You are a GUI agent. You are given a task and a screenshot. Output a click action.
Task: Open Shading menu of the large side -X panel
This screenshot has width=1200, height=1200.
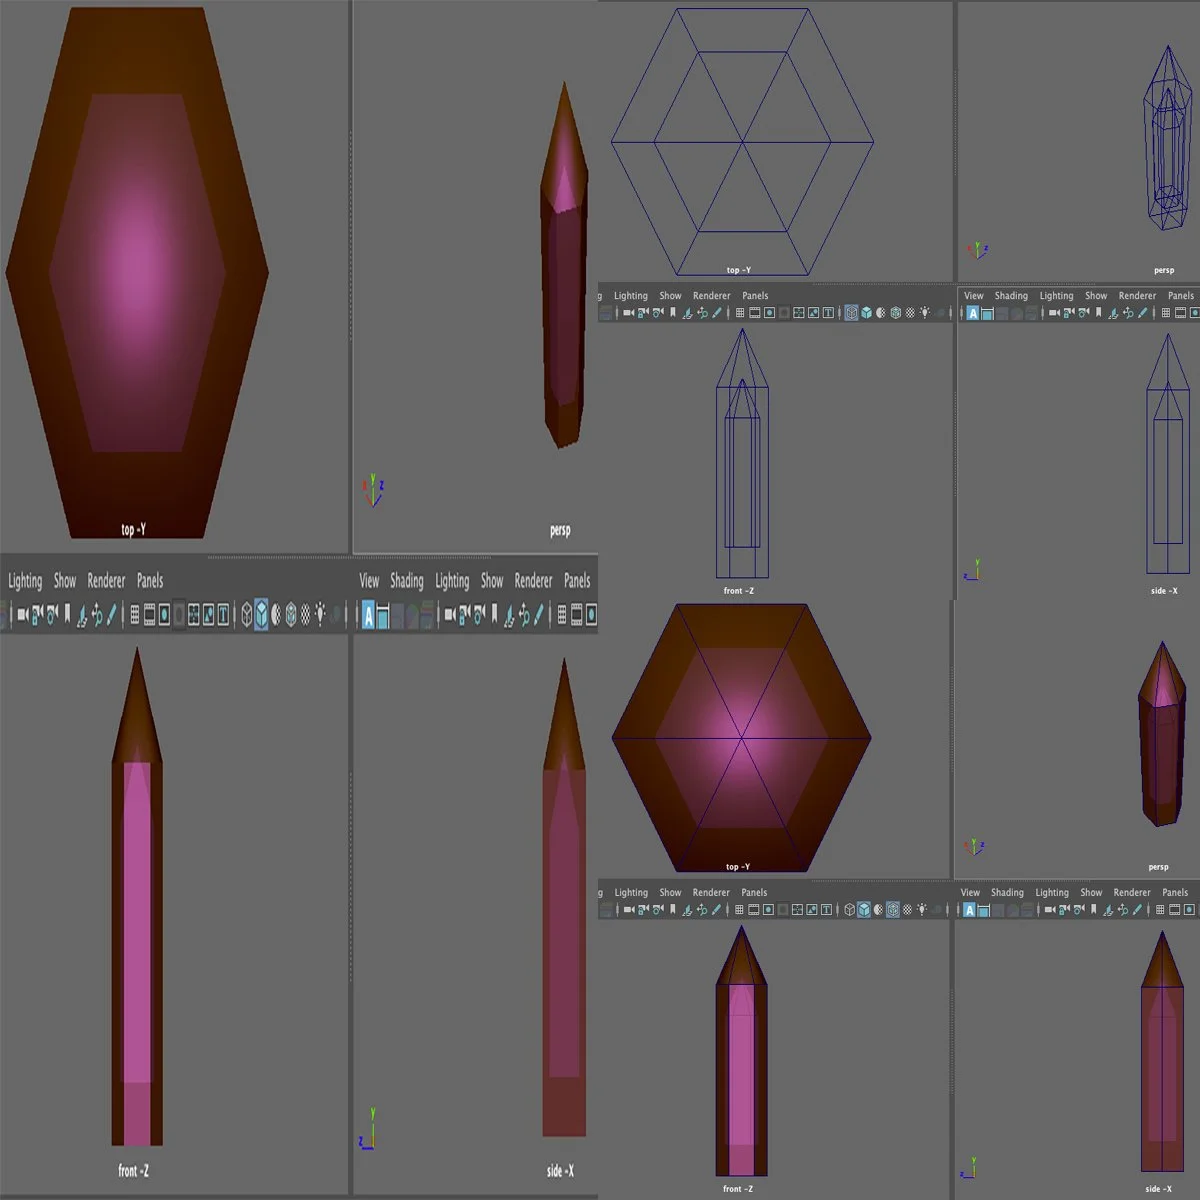[x=407, y=581]
